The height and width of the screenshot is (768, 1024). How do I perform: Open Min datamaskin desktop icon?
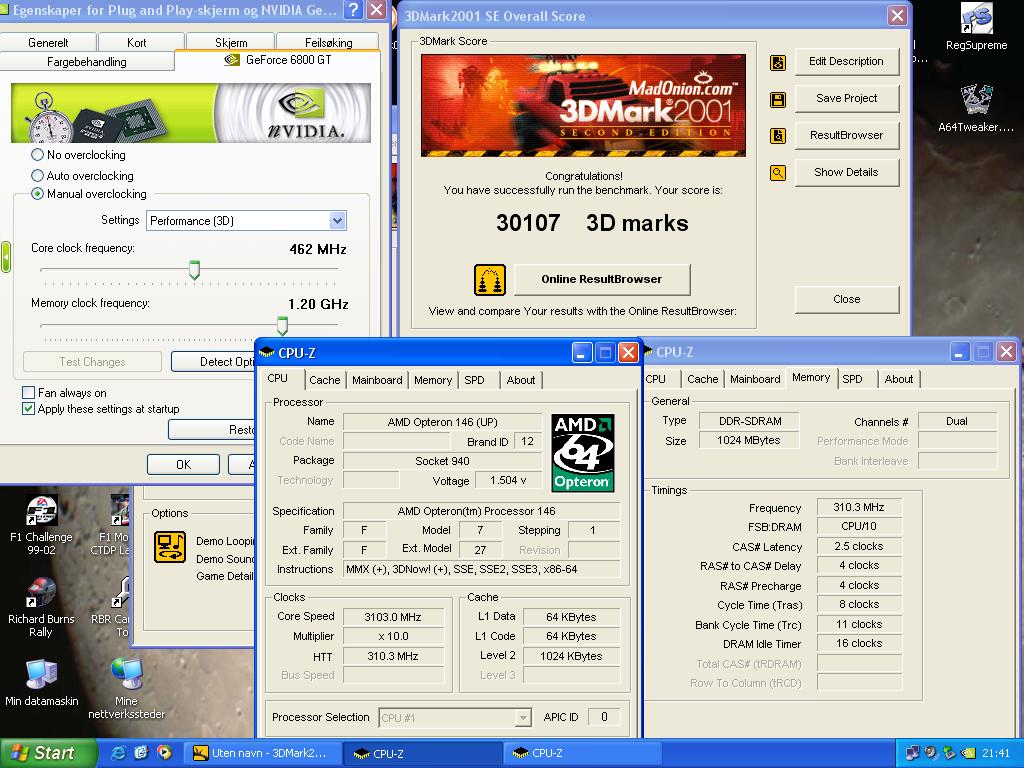pos(42,683)
